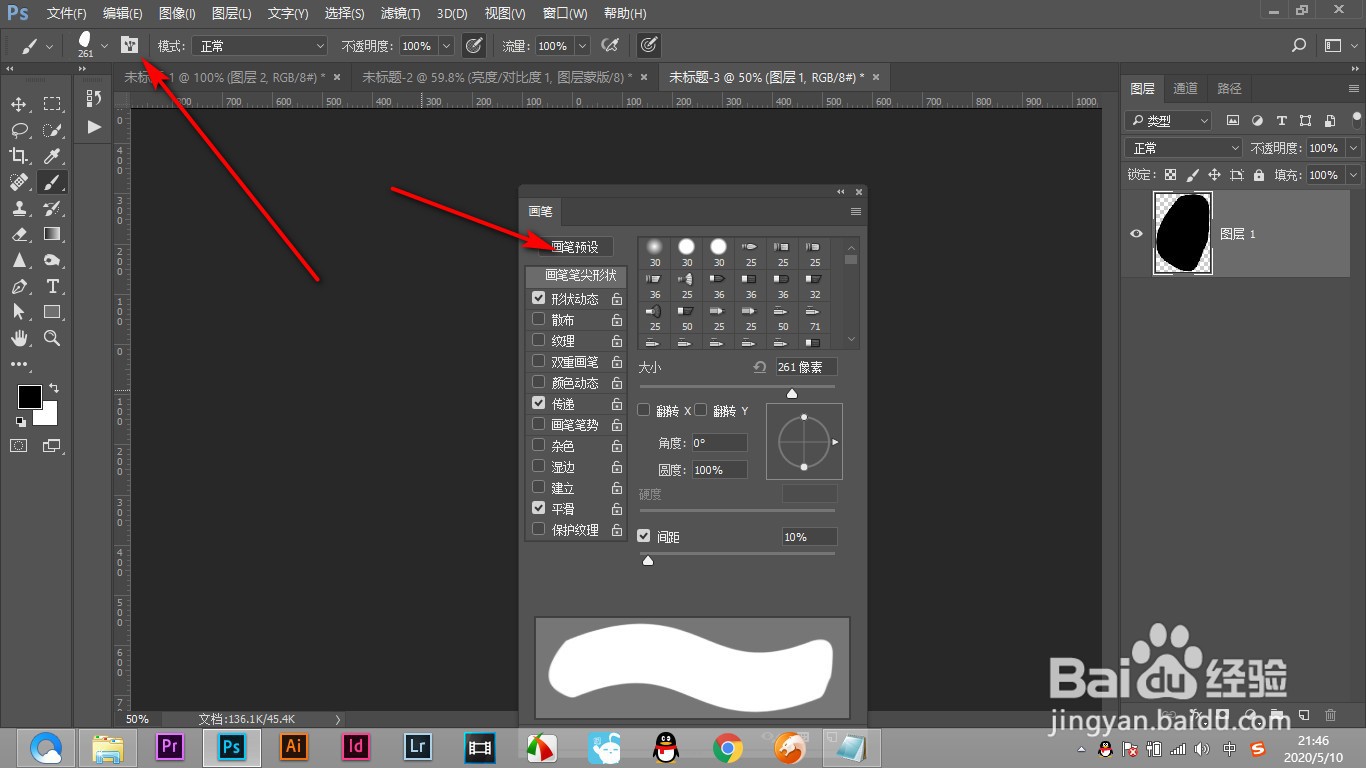Switch to the 路径 tab
The height and width of the screenshot is (768, 1366).
(1229, 88)
